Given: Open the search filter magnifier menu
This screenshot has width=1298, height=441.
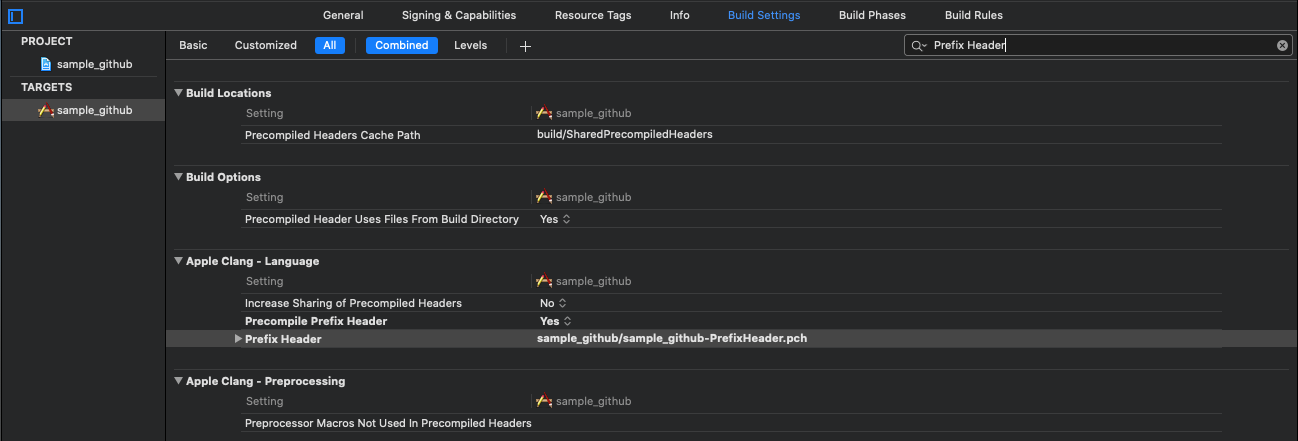Looking at the screenshot, I should point(919,45).
